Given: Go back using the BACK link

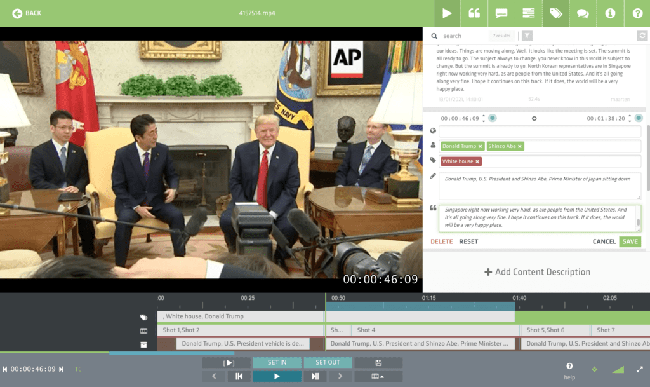Looking at the screenshot, I should (27, 13).
